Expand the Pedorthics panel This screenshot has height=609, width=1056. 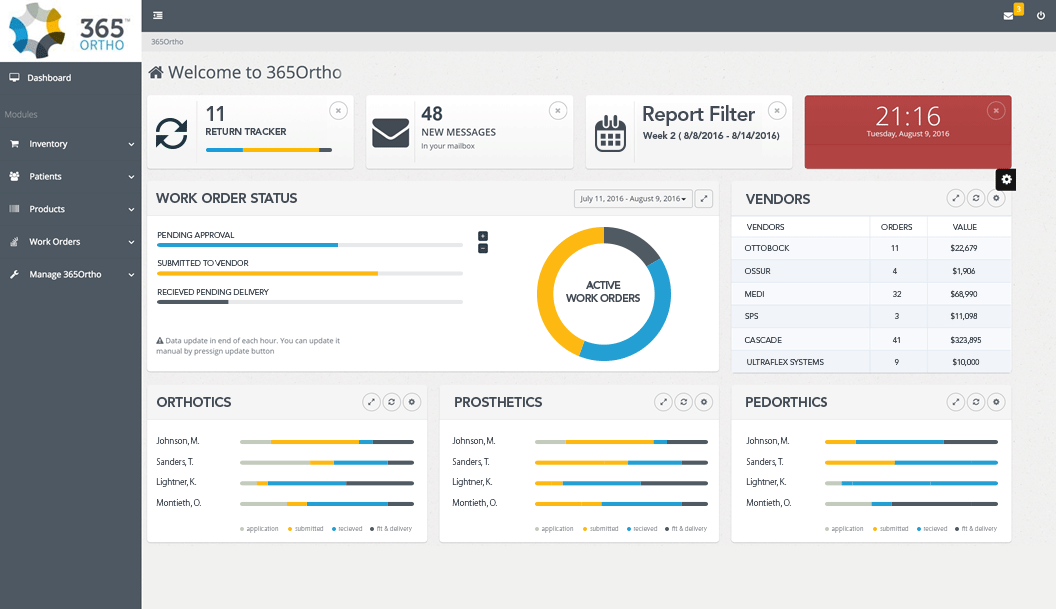point(956,402)
